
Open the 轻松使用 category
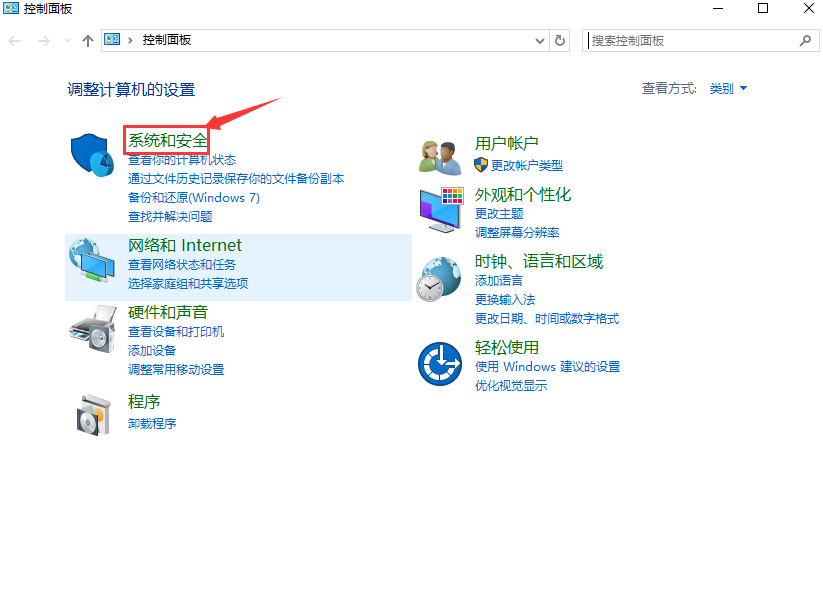point(507,347)
